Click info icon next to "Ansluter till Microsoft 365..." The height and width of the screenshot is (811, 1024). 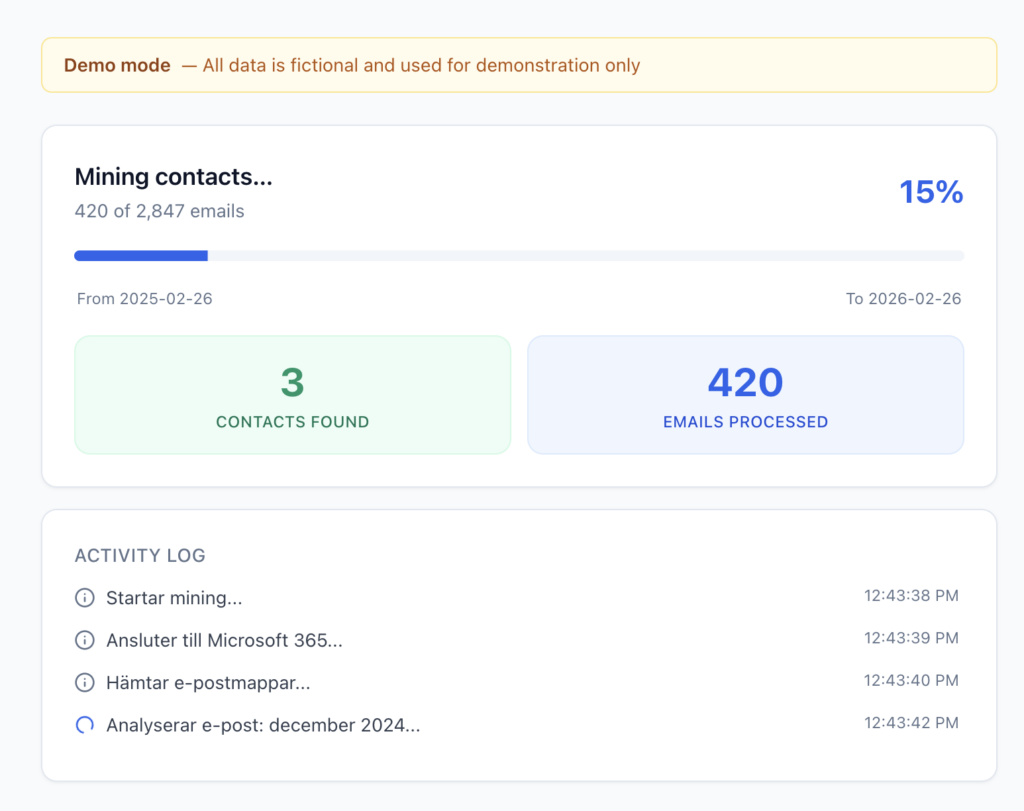click(85, 640)
